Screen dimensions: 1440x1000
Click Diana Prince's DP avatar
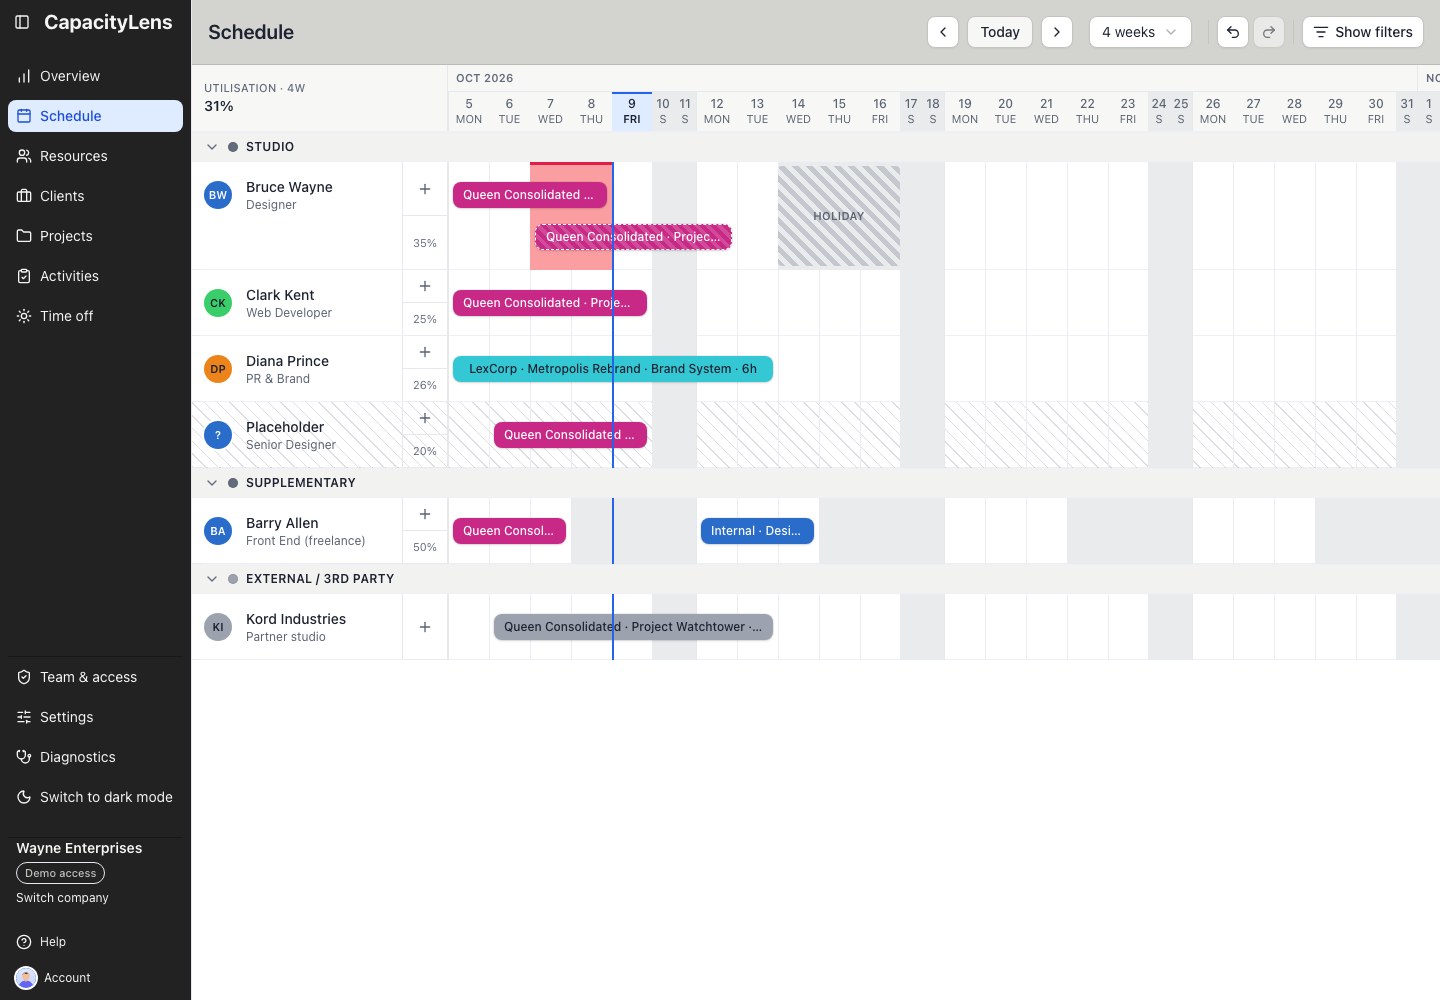click(218, 369)
